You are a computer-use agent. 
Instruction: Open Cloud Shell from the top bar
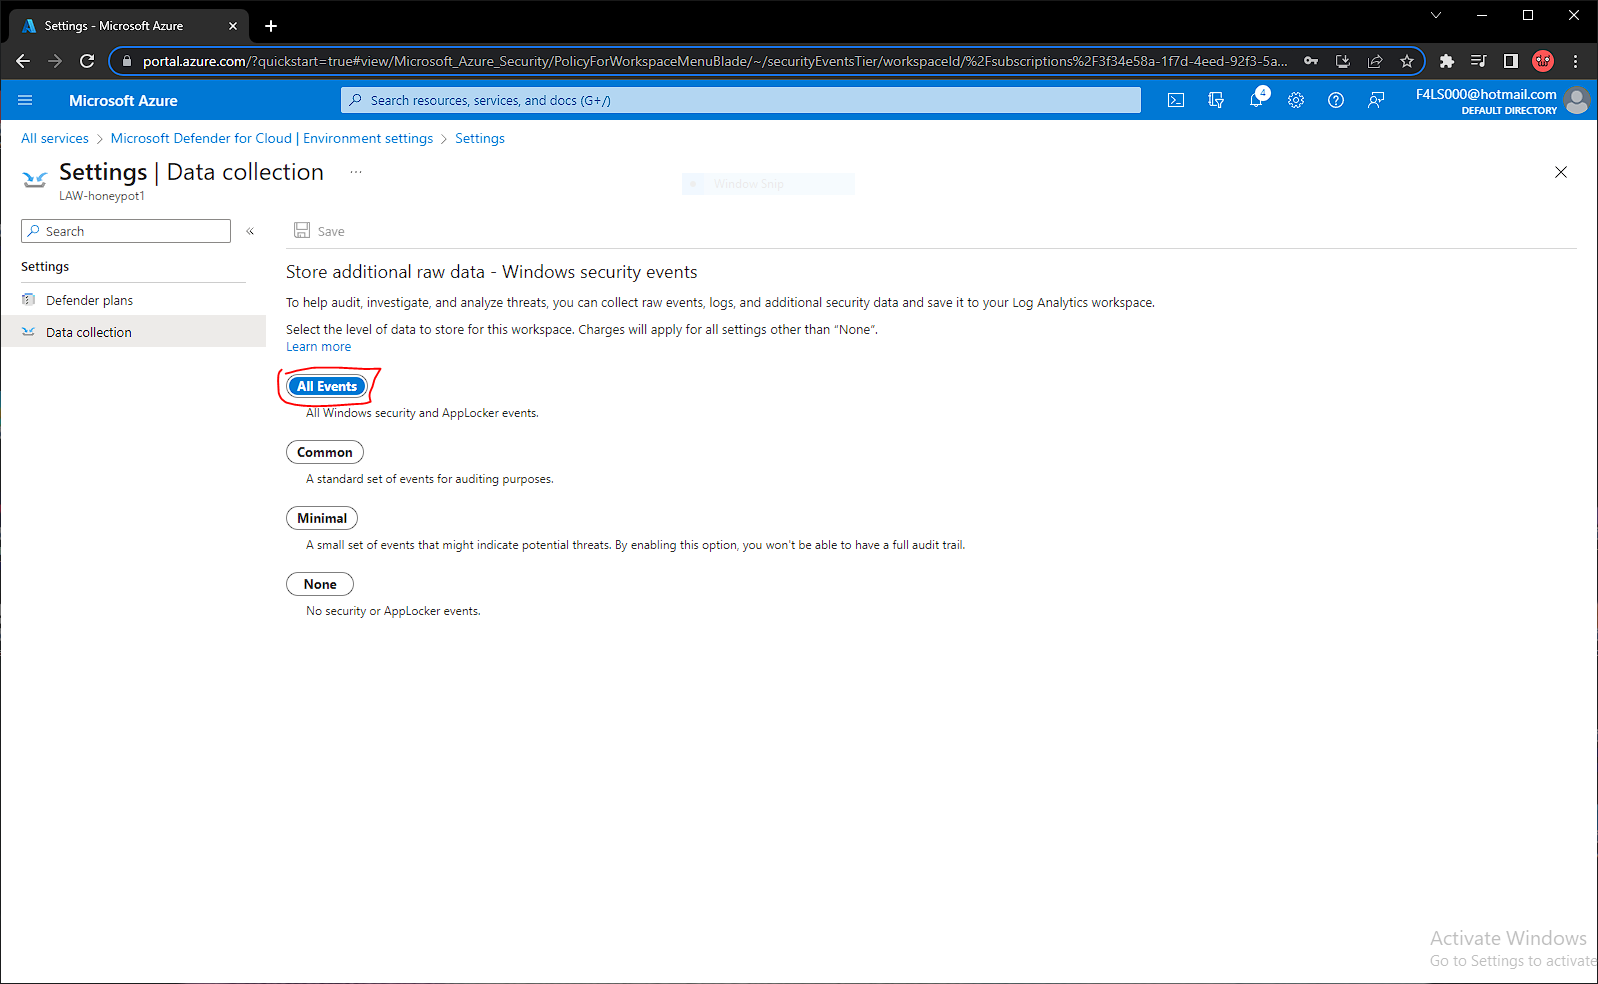click(1176, 100)
